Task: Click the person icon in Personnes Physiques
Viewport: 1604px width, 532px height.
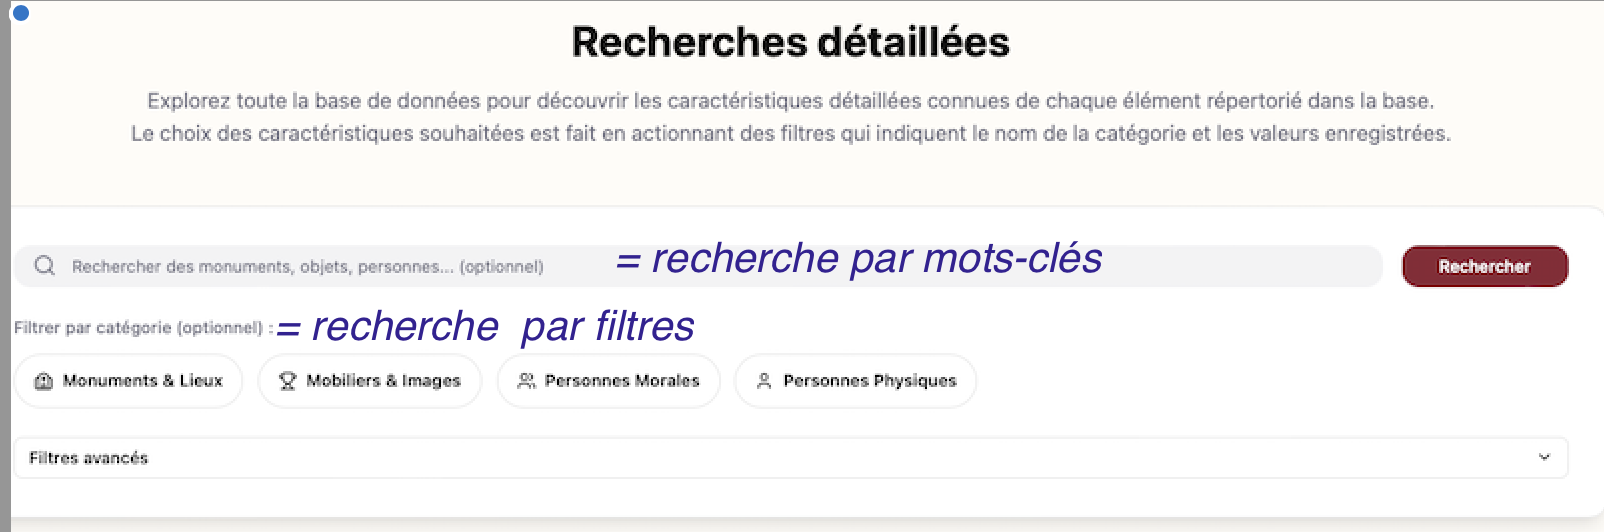Action: pyautogui.click(x=764, y=381)
